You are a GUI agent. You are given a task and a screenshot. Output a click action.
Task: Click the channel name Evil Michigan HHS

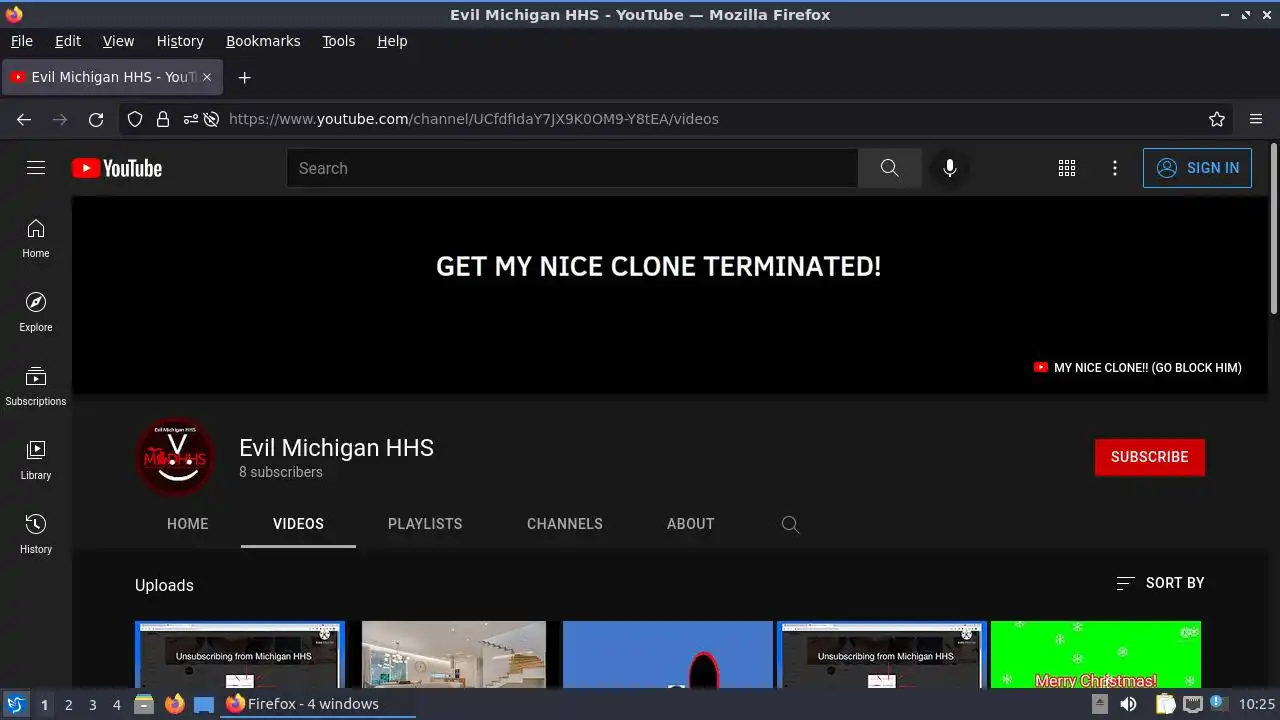click(x=336, y=448)
